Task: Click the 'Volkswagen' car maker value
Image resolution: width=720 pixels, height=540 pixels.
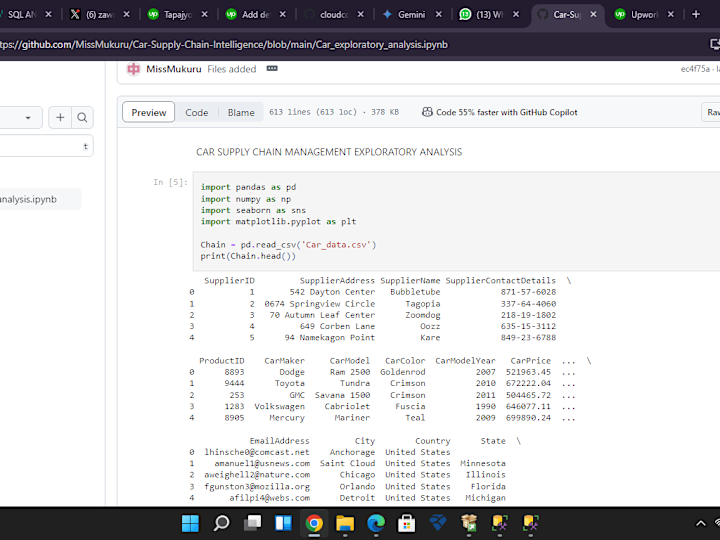Action: 279,406
